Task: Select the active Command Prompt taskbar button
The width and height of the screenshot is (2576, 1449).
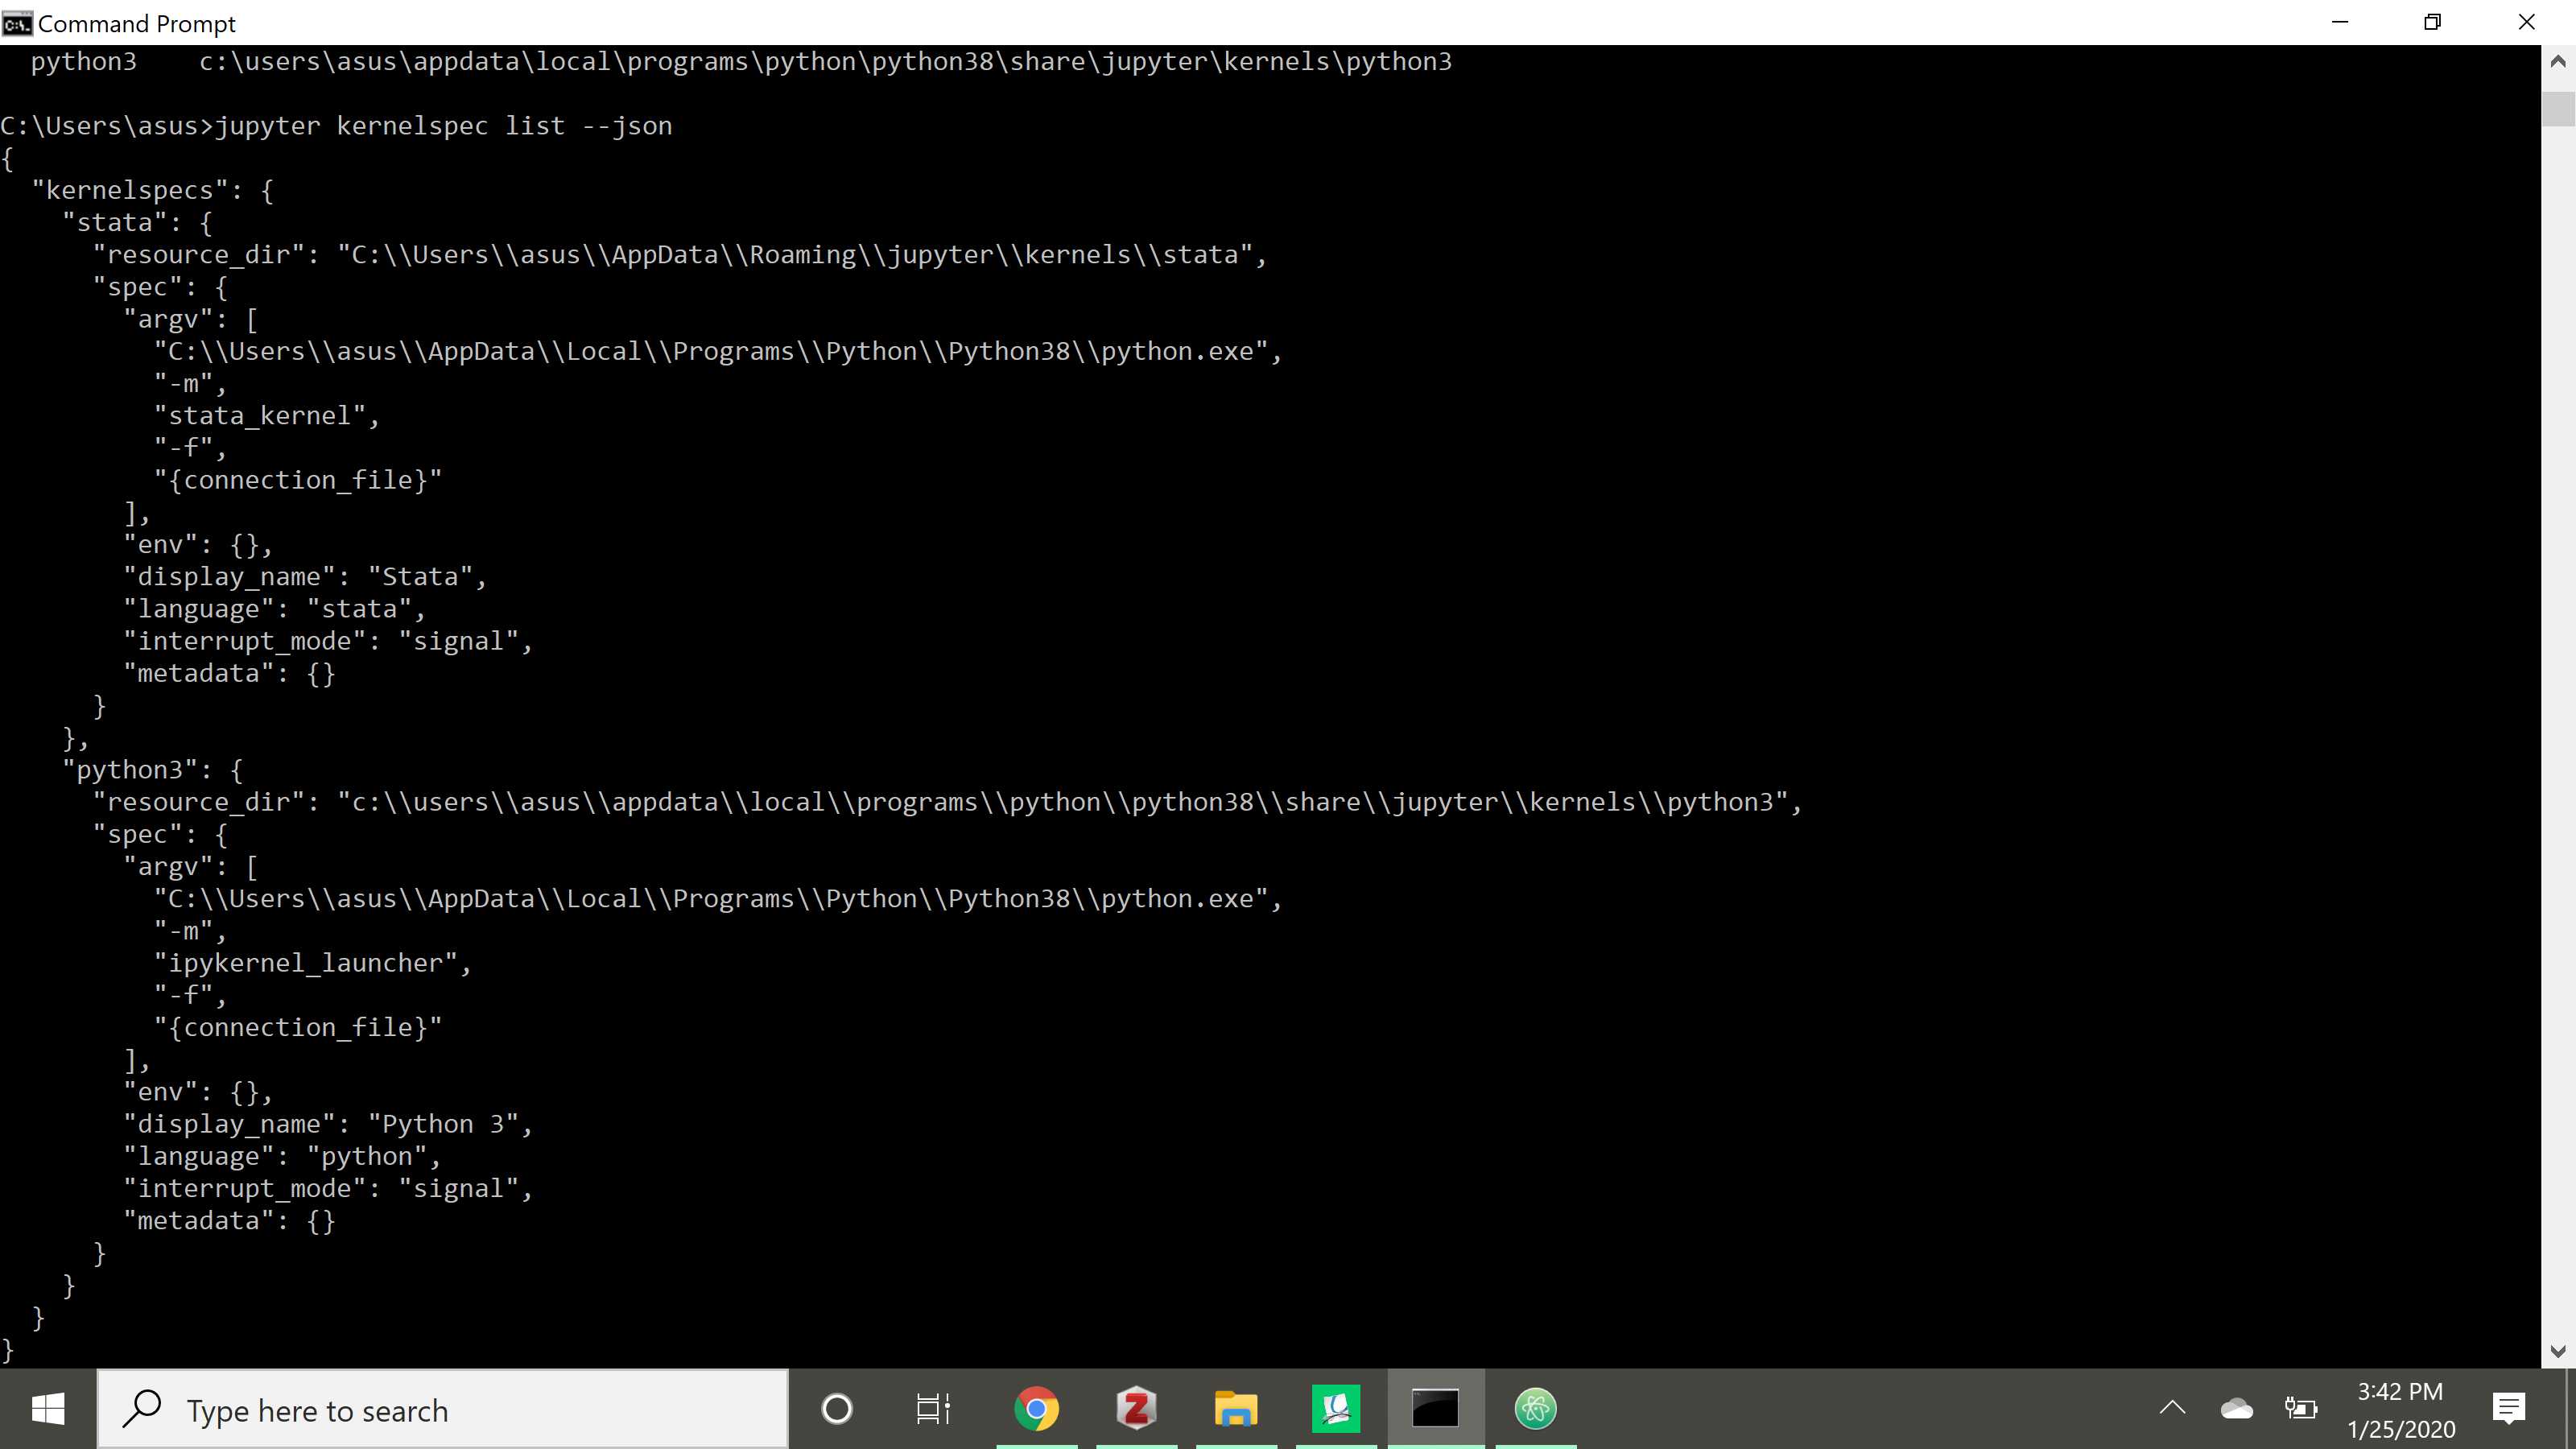Action: pyautogui.click(x=1435, y=1410)
